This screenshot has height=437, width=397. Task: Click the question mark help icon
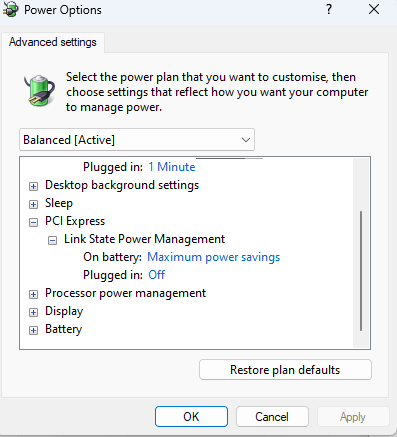click(329, 9)
